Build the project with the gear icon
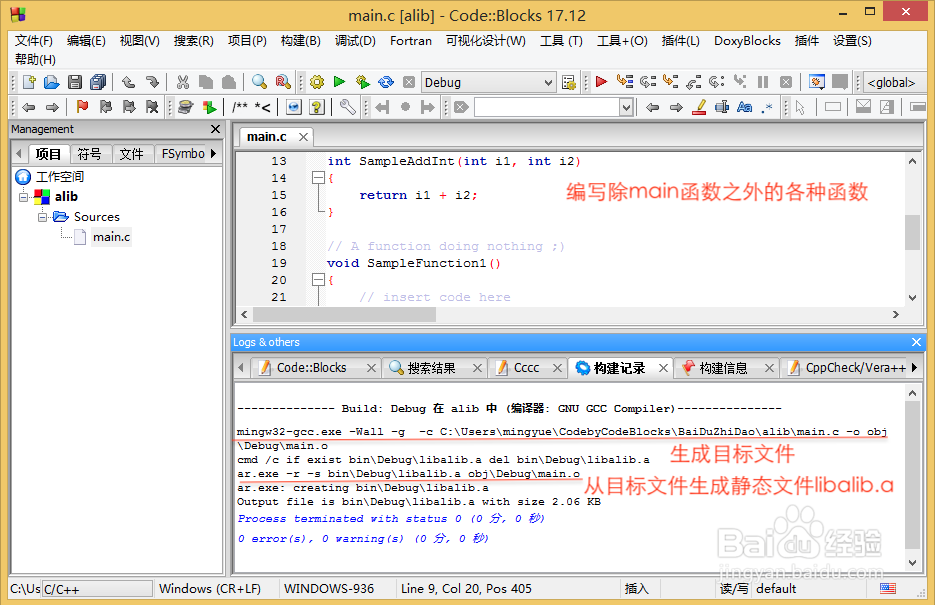This screenshot has width=935, height=605. [x=317, y=82]
